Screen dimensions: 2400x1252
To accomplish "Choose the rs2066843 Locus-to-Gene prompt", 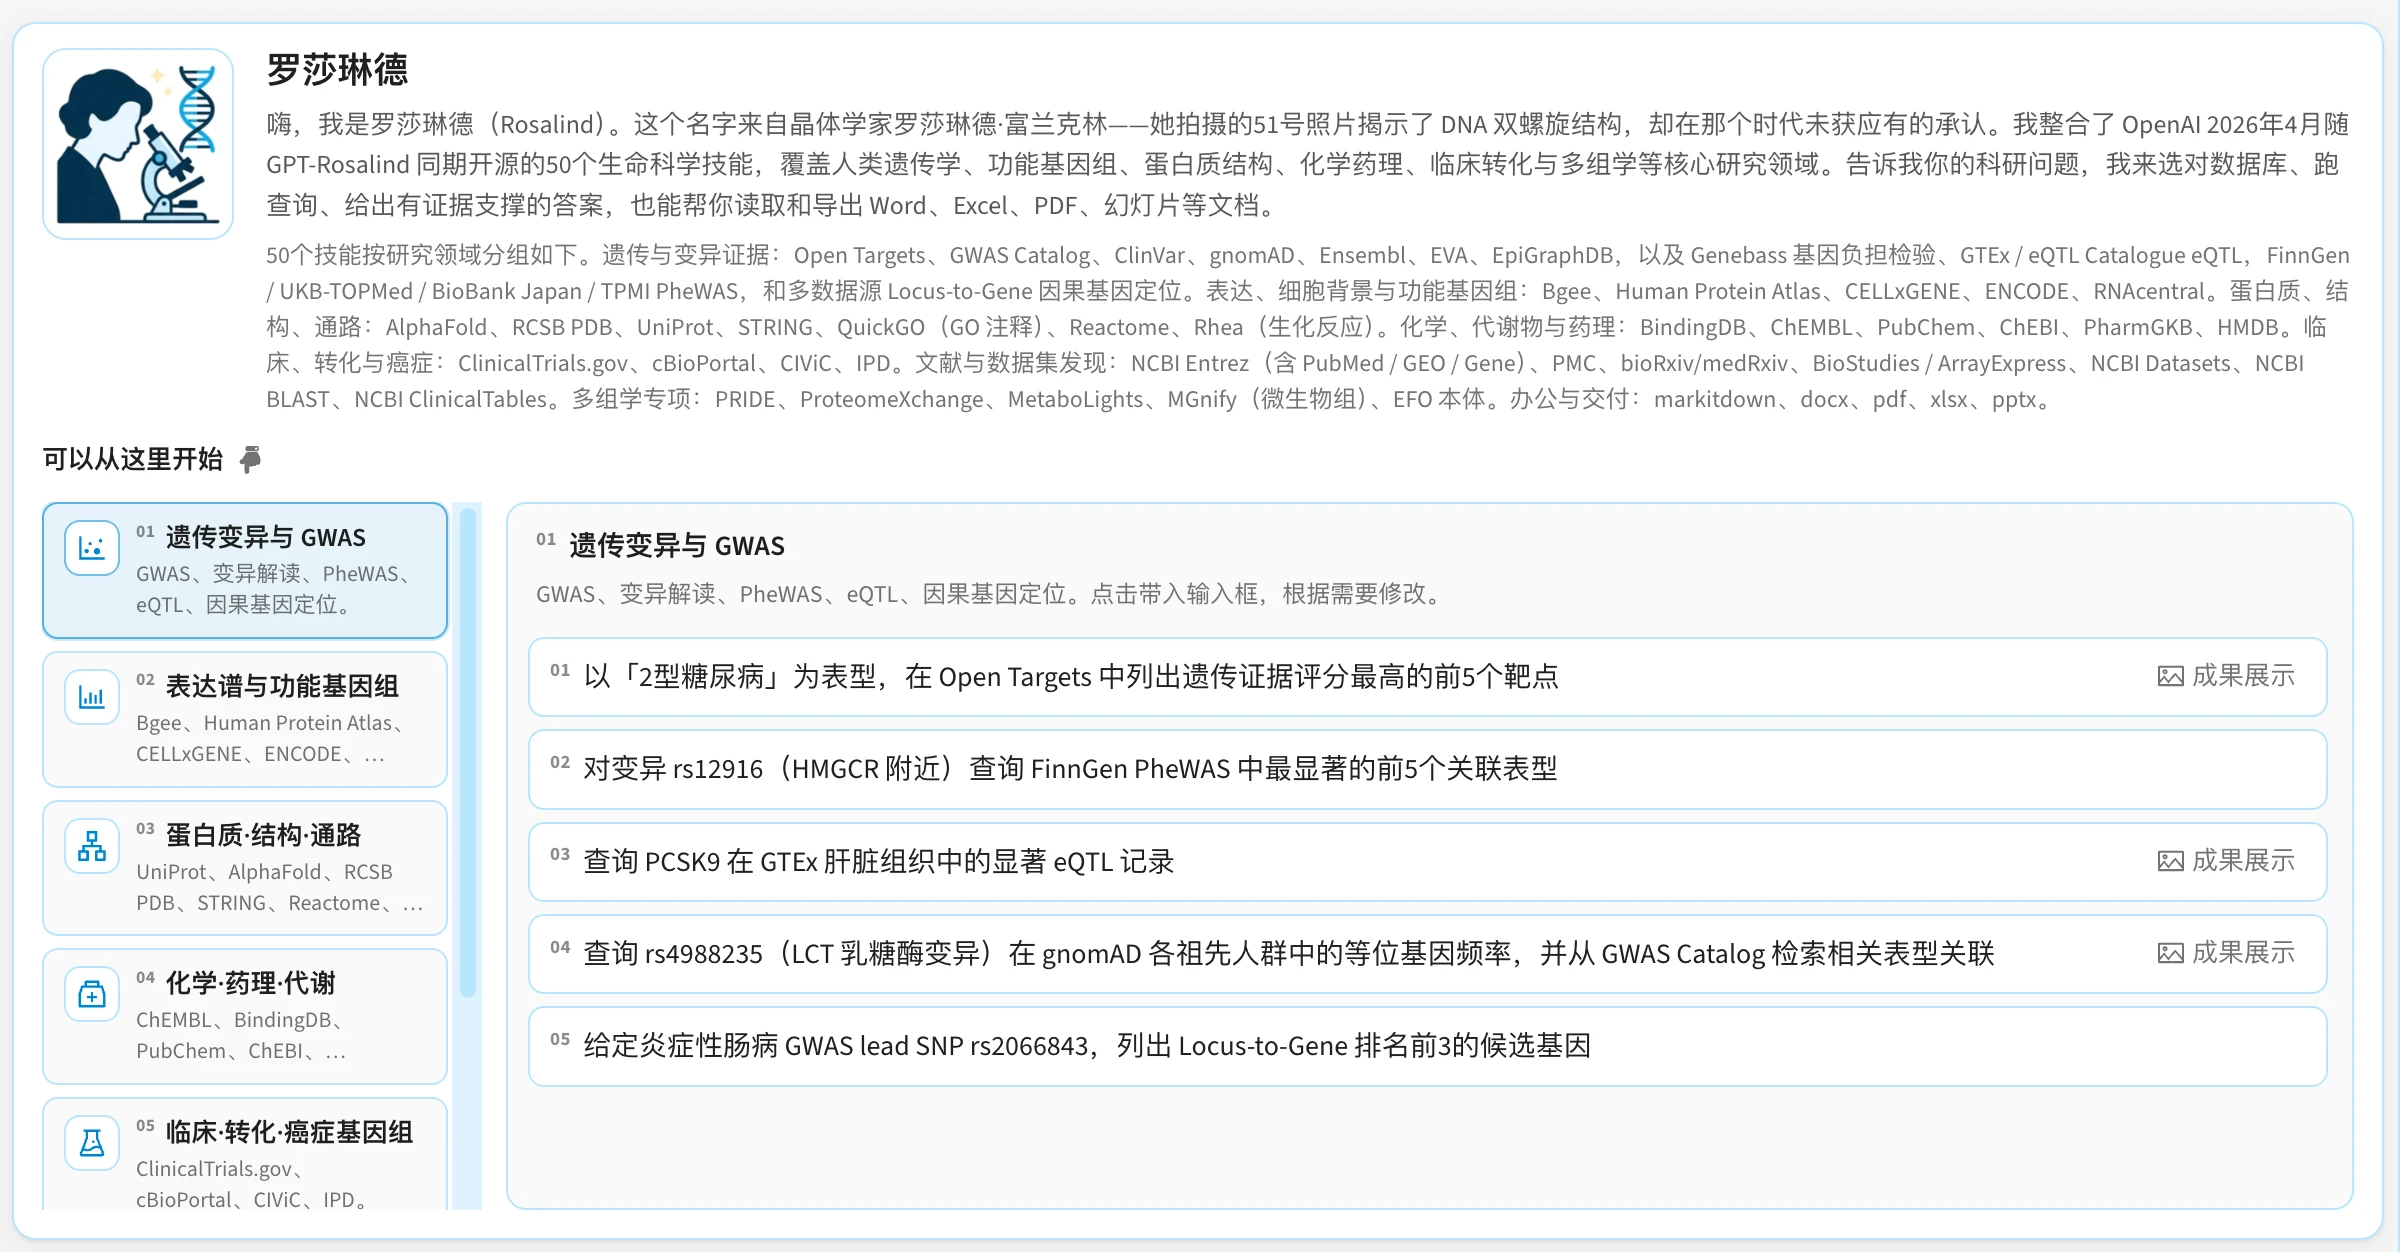I will click(x=1428, y=1046).
